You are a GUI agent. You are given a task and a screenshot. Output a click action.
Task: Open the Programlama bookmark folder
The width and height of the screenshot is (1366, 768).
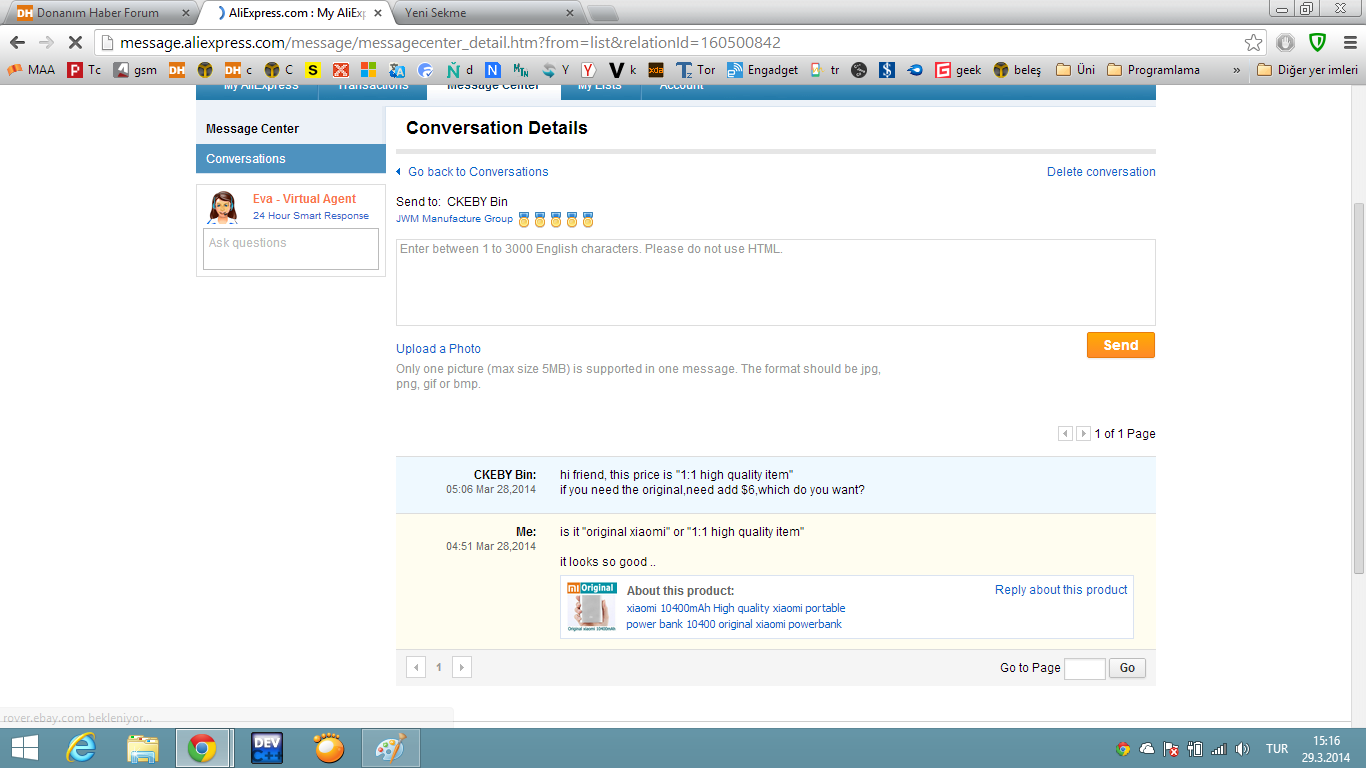1153,70
